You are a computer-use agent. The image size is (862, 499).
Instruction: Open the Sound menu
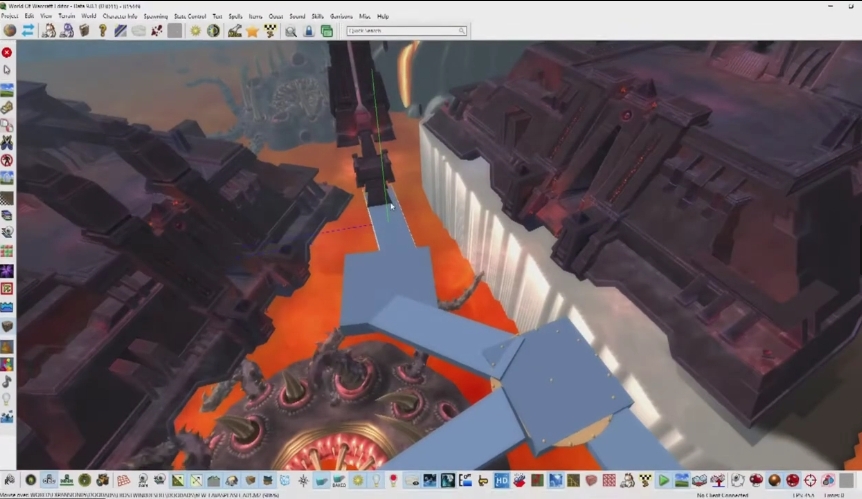297,16
